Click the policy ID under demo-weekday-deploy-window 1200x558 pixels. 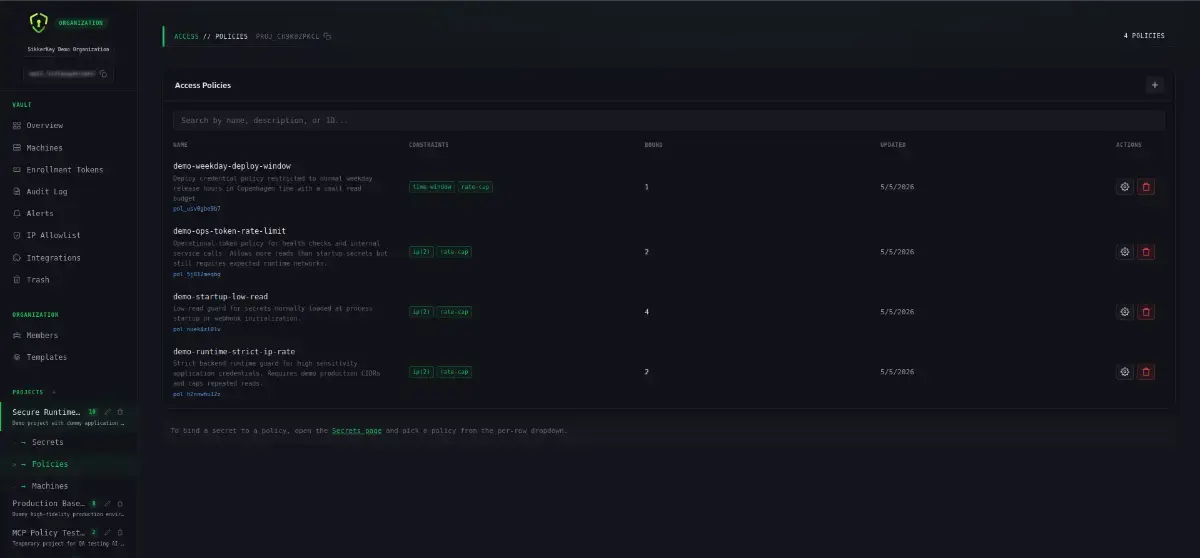(x=196, y=209)
